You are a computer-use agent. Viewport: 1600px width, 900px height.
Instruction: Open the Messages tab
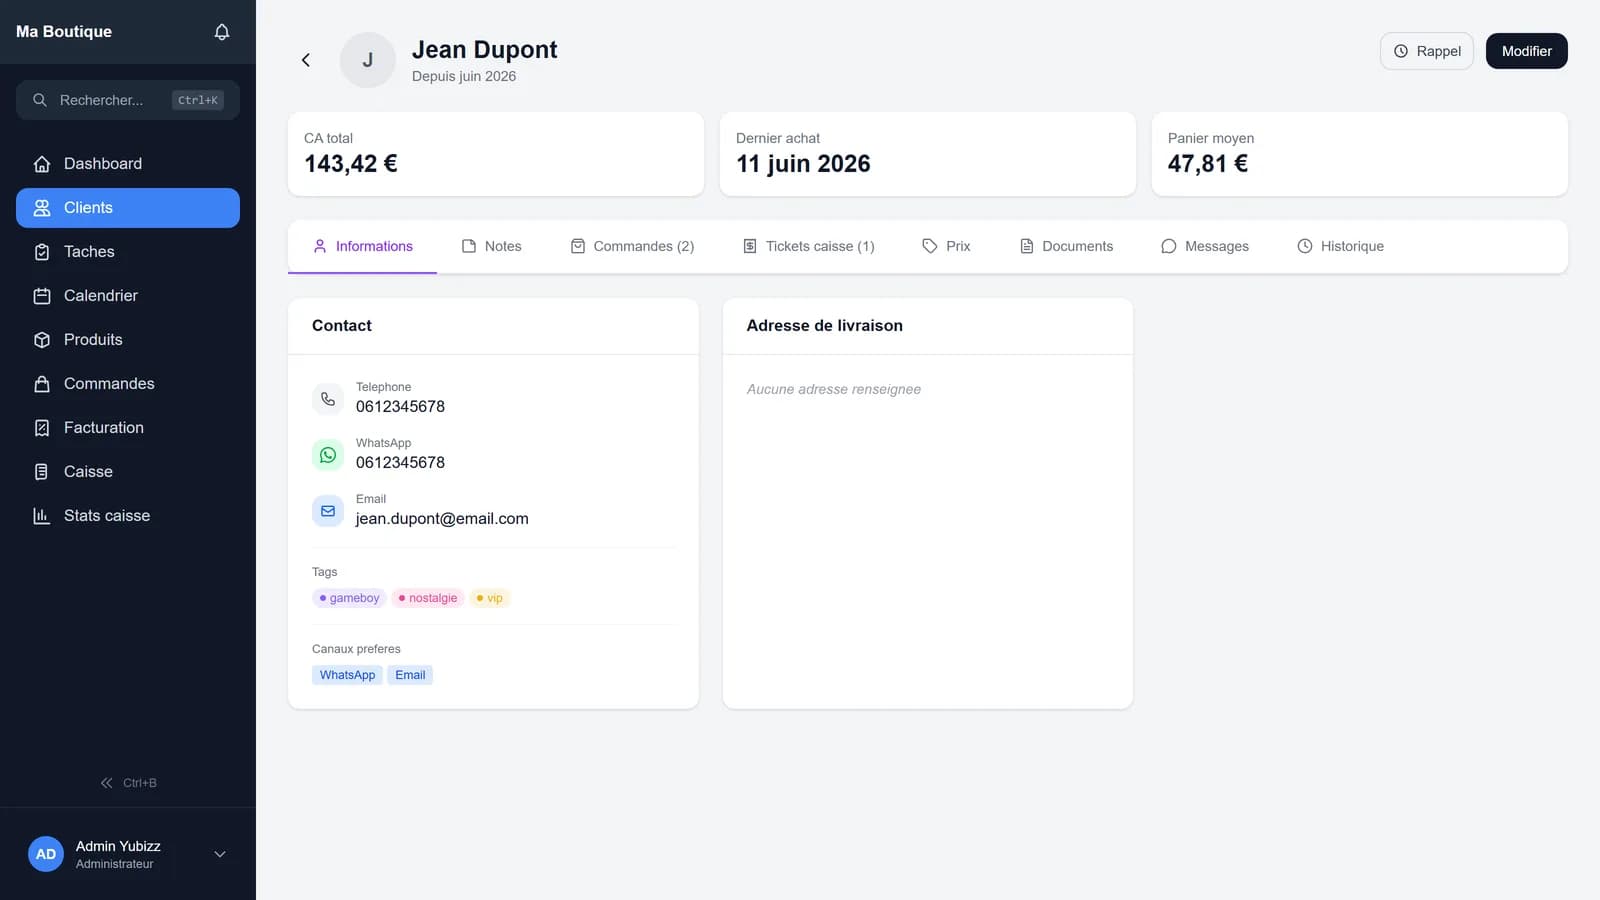click(1205, 246)
